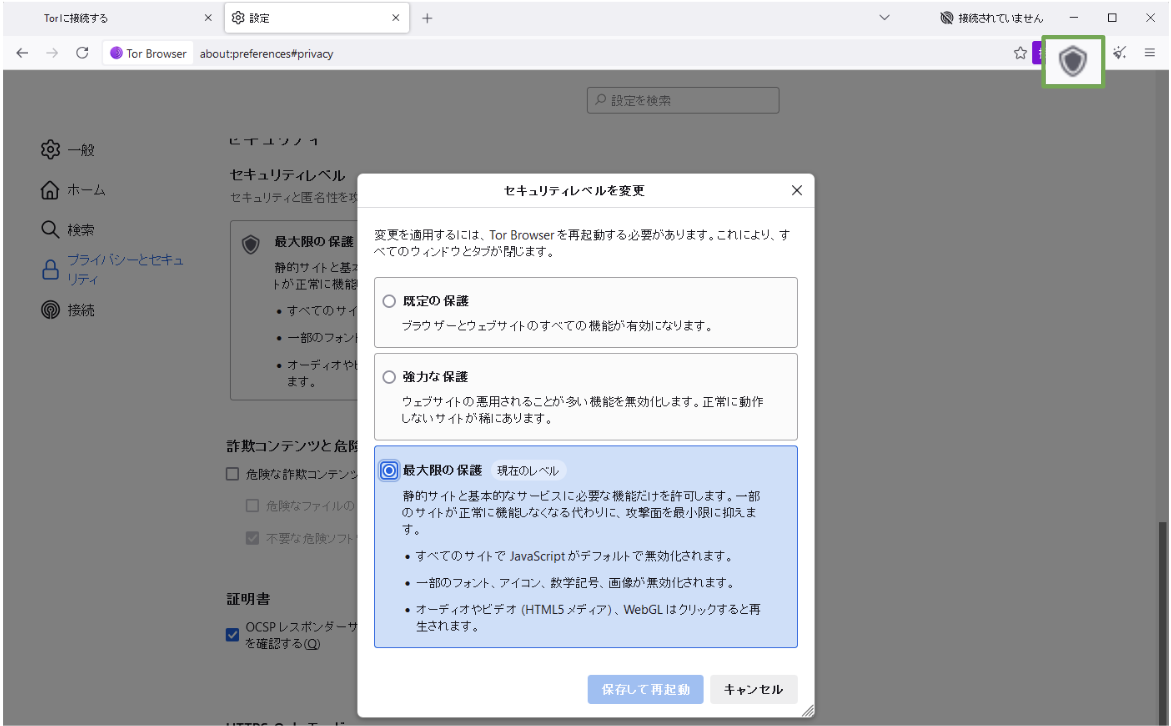The image size is (1171, 726).
Task: Select the ホーム home icon
Action: pyautogui.click(x=51, y=189)
